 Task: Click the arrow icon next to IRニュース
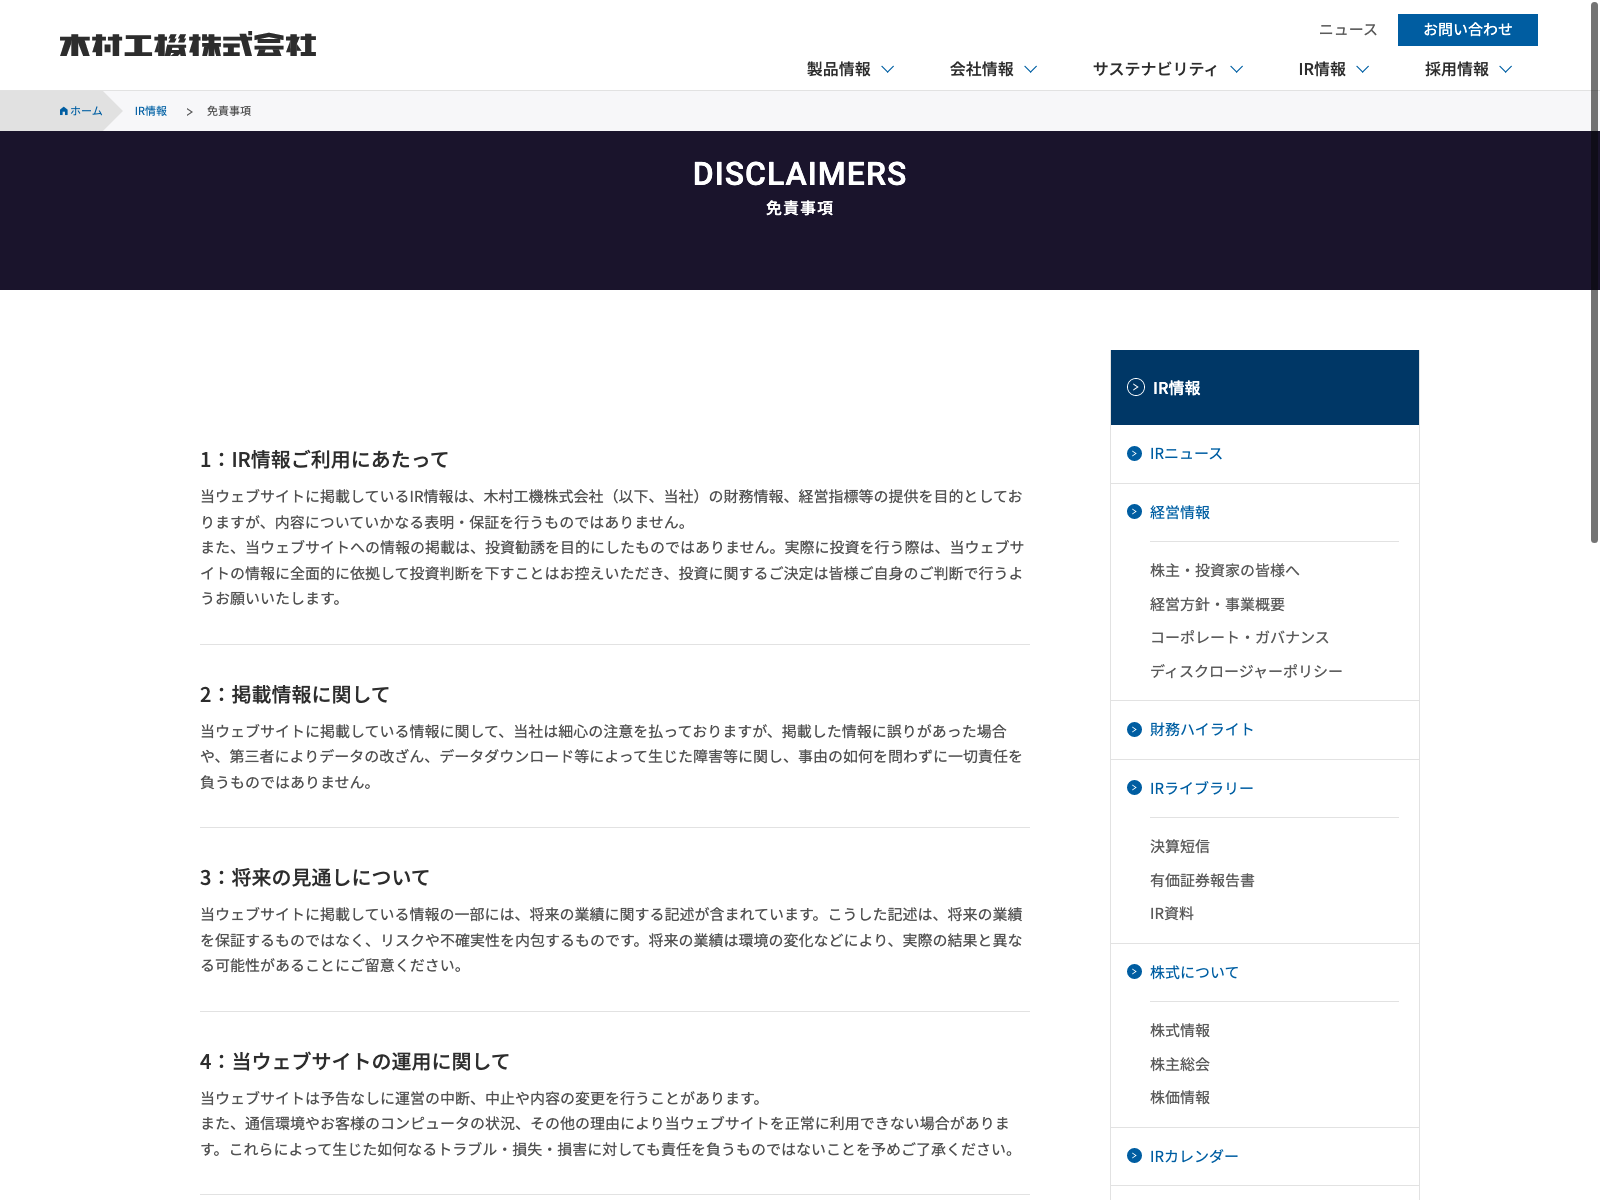[1134, 454]
